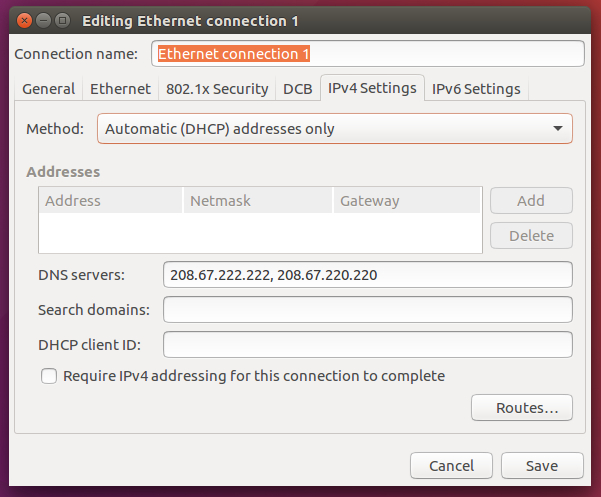Screen dimensions: 601x497
Task: Focus the DHCP client ID field
Action: pyautogui.click(x=367, y=345)
